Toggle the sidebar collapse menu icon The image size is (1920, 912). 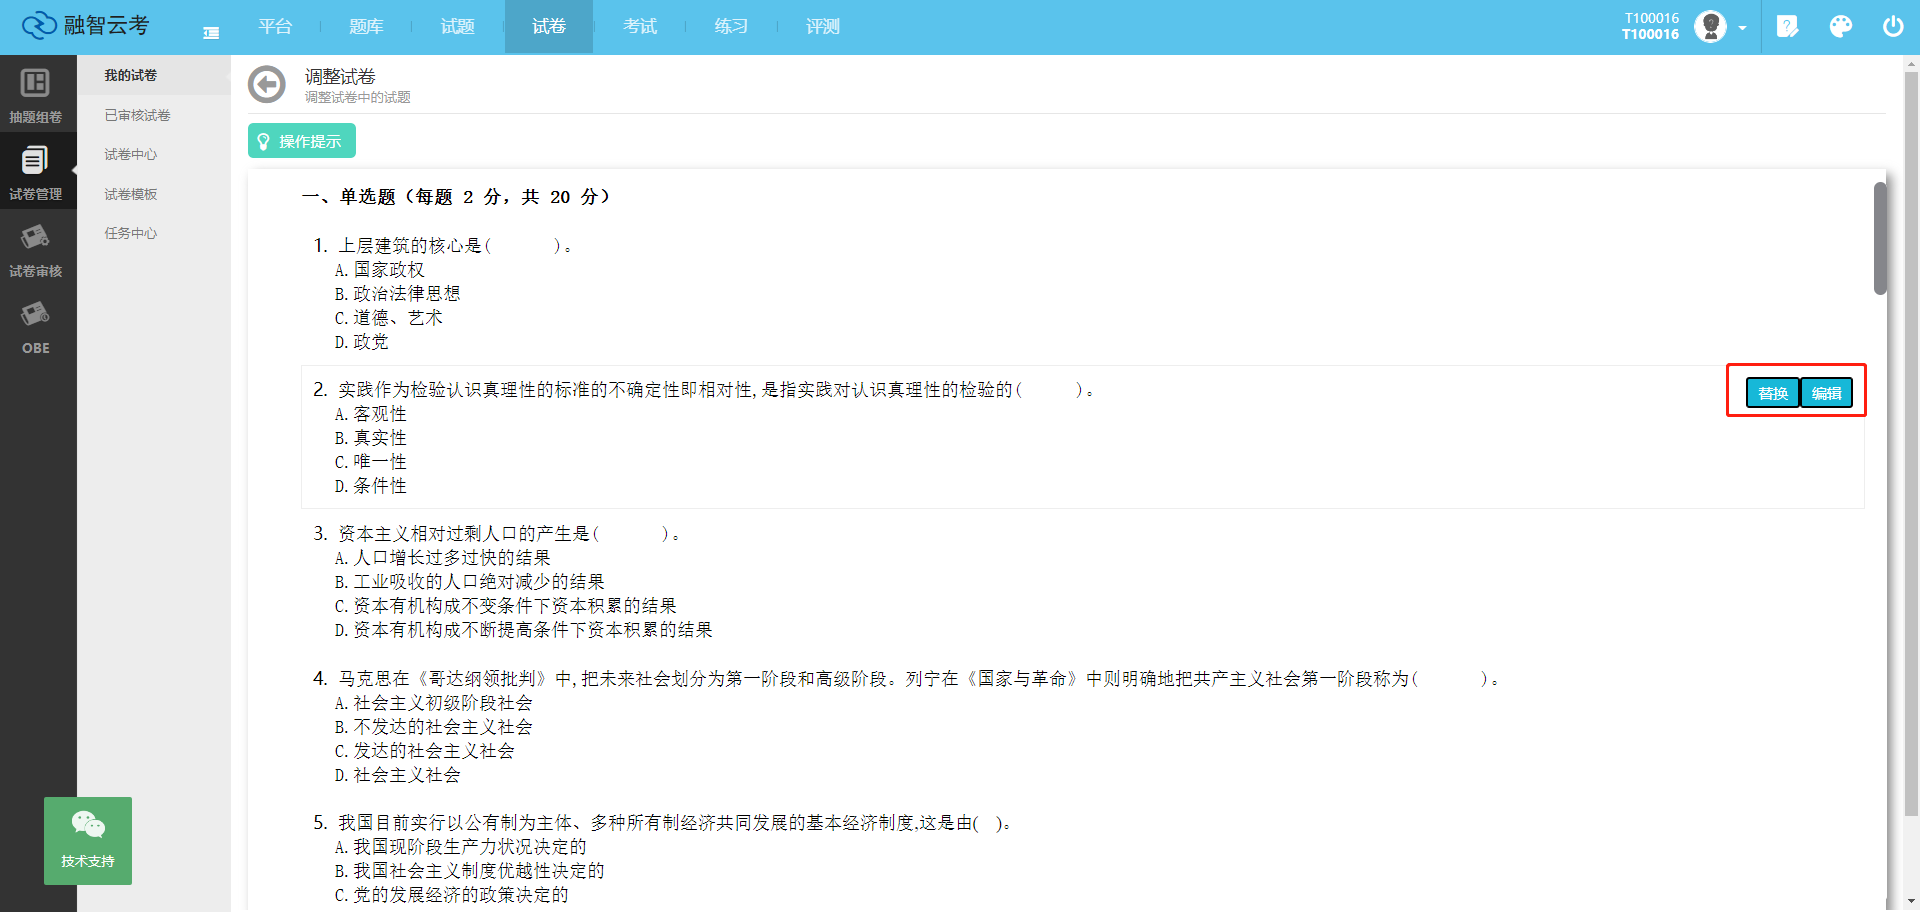pyautogui.click(x=211, y=33)
